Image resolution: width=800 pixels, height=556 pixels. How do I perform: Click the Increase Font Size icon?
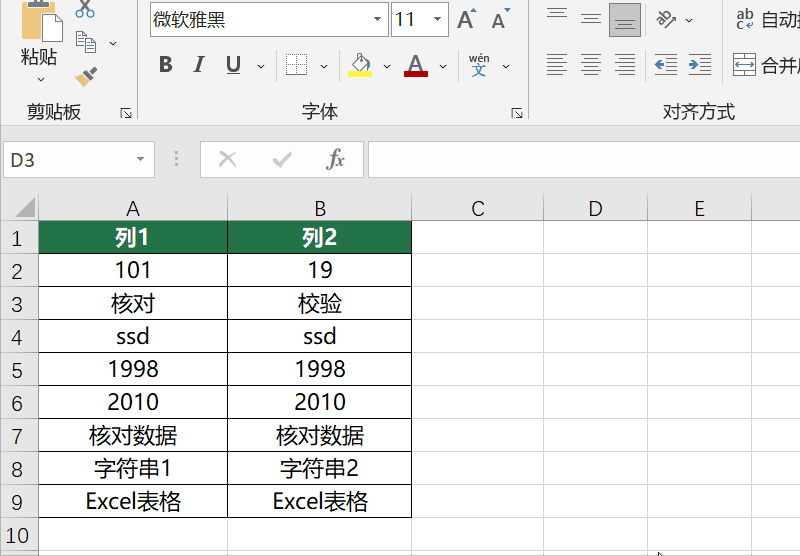[466, 19]
